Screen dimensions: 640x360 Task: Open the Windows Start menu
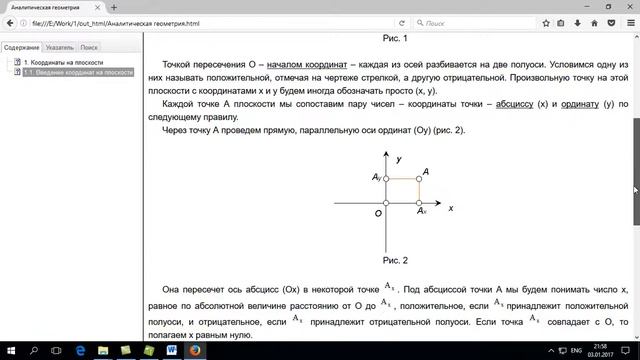click(x=11, y=351)
